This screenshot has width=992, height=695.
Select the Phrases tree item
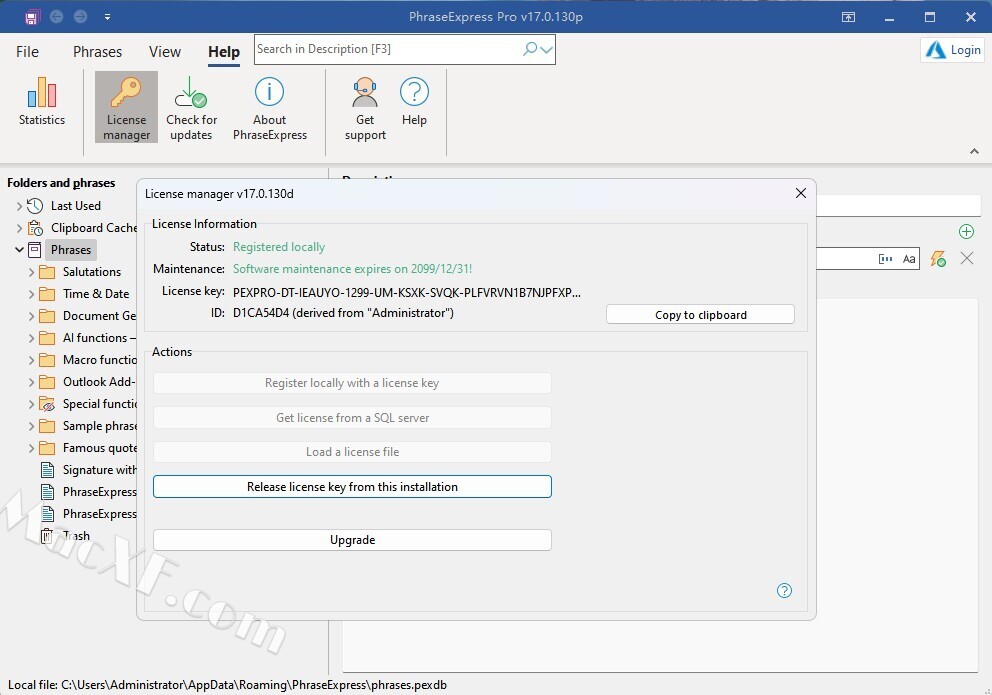pyautogui.click(x=71, y=250)
